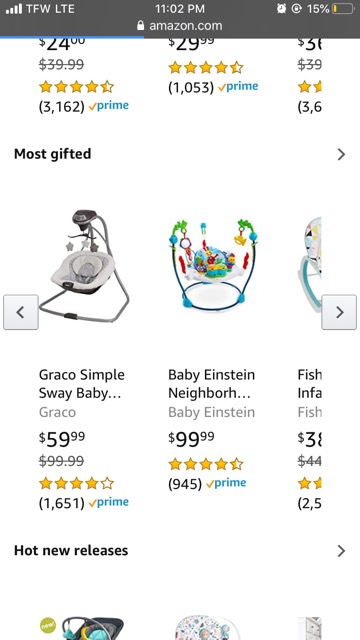360x640 pixels.
Task: Tap the Hot new releases heading
Action: (71, 550)
